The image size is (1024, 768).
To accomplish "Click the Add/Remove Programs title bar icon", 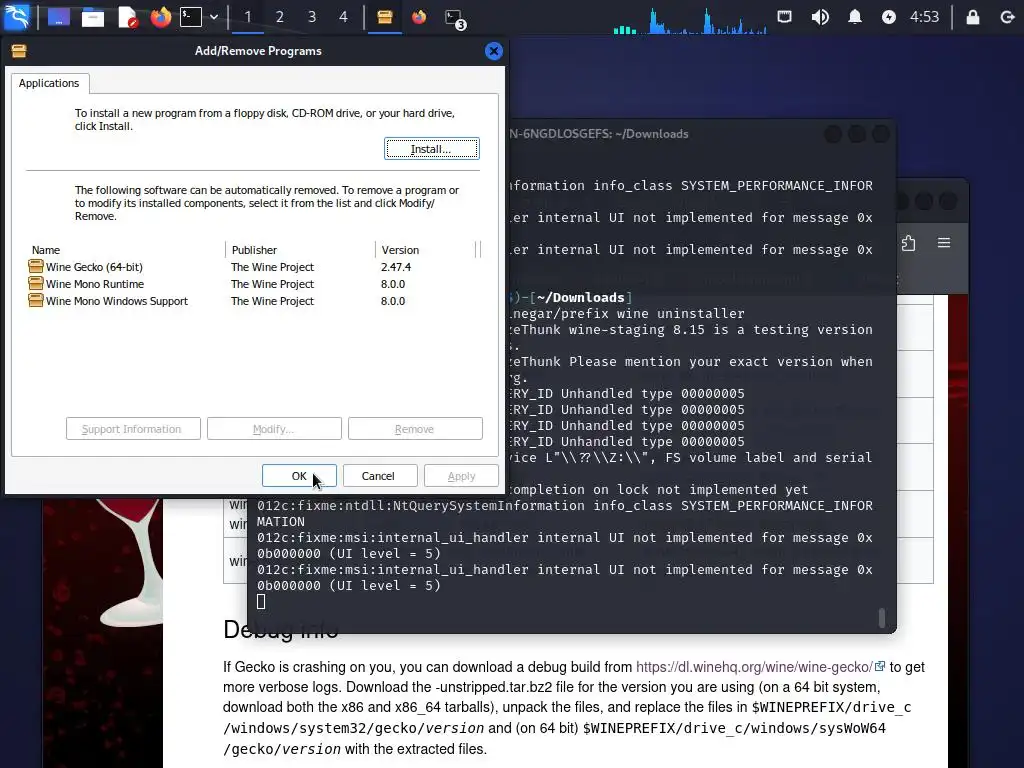I will pos(19,51).
